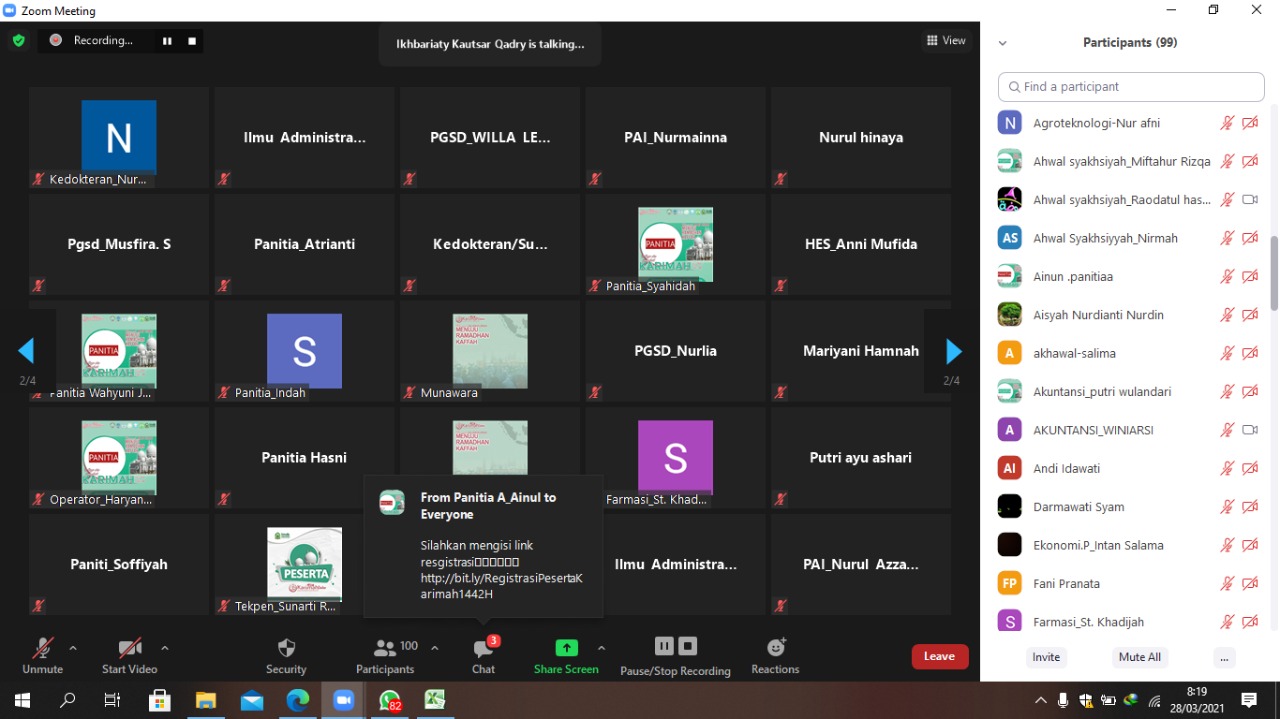Expand video options arrow beside Start Video
Screen dimensions: 1280x719
165,648
